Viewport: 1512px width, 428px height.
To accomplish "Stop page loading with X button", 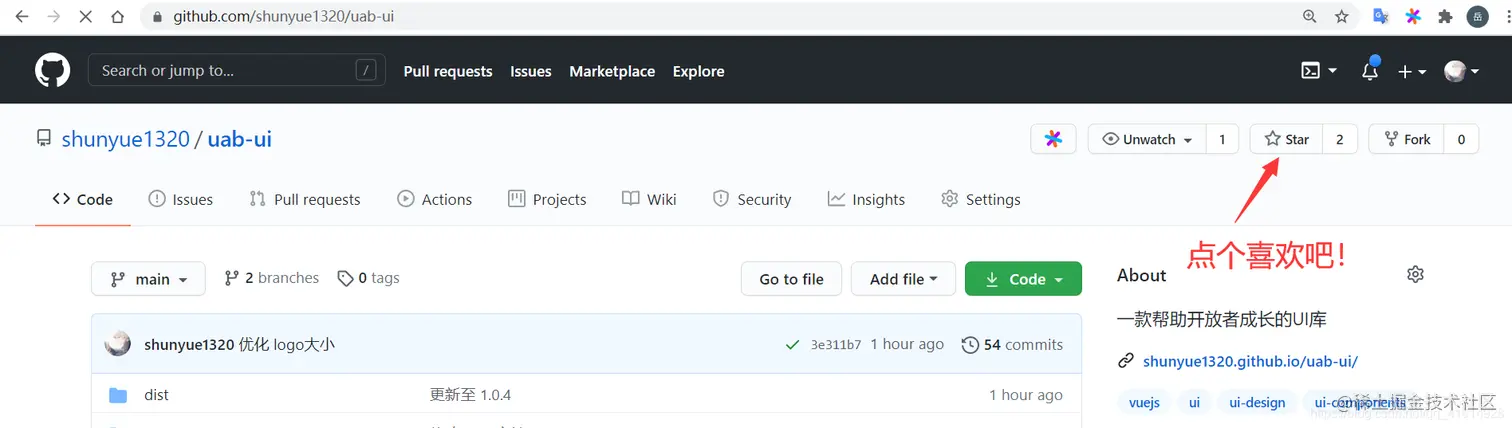I will click(85, 17).
